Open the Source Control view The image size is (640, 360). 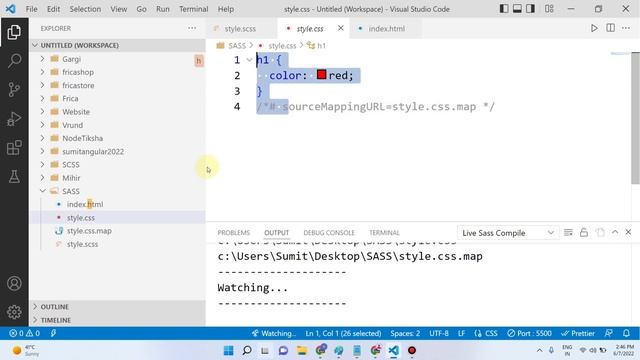coord(14,89)
